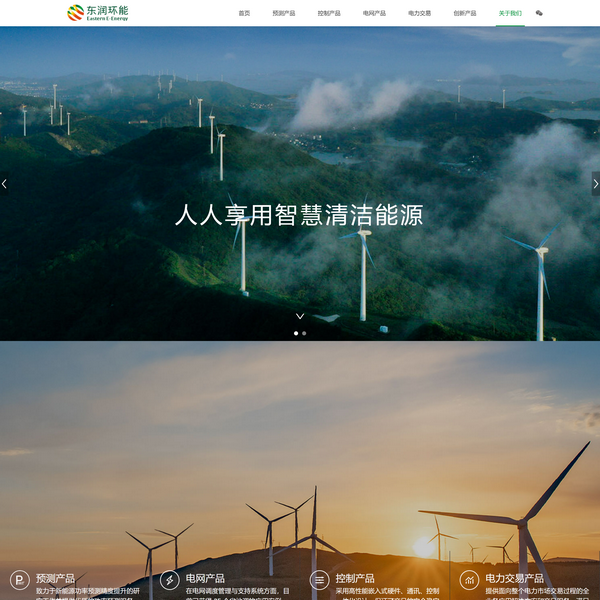This screenshot has height=600, width=600.
Task: Click the 控制产品 list circular icon
Action: (319, 580)
